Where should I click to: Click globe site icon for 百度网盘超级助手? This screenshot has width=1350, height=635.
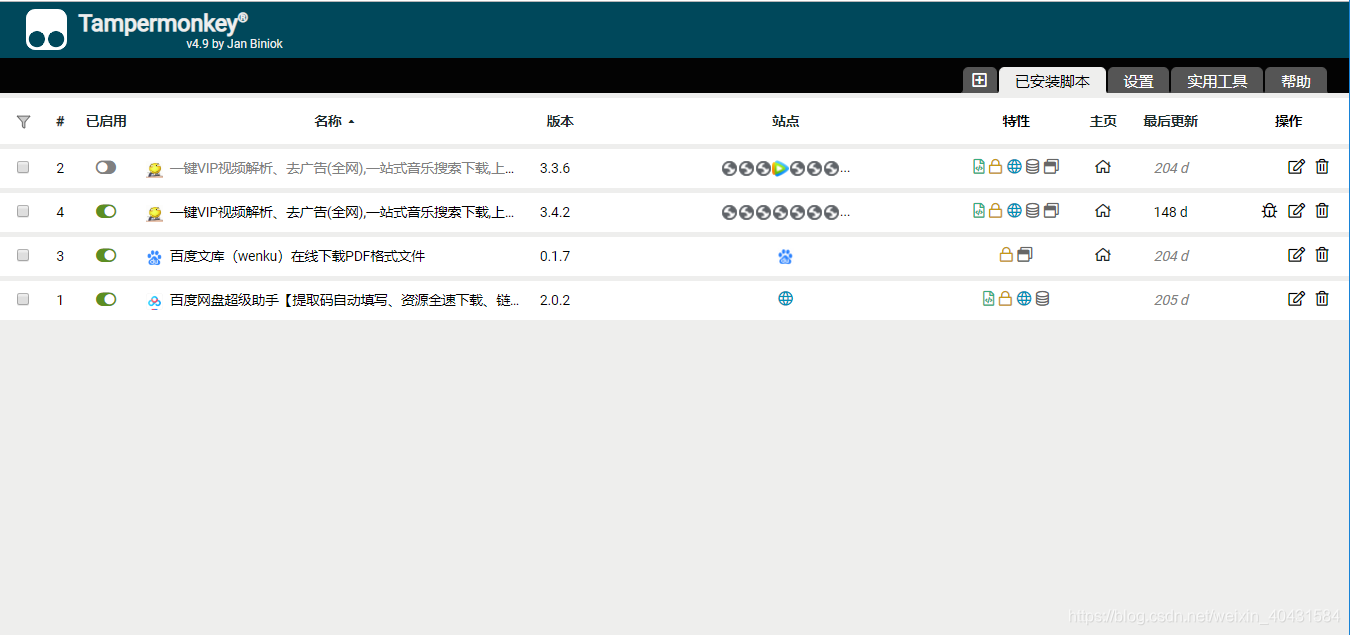click(x=785, y=298)
